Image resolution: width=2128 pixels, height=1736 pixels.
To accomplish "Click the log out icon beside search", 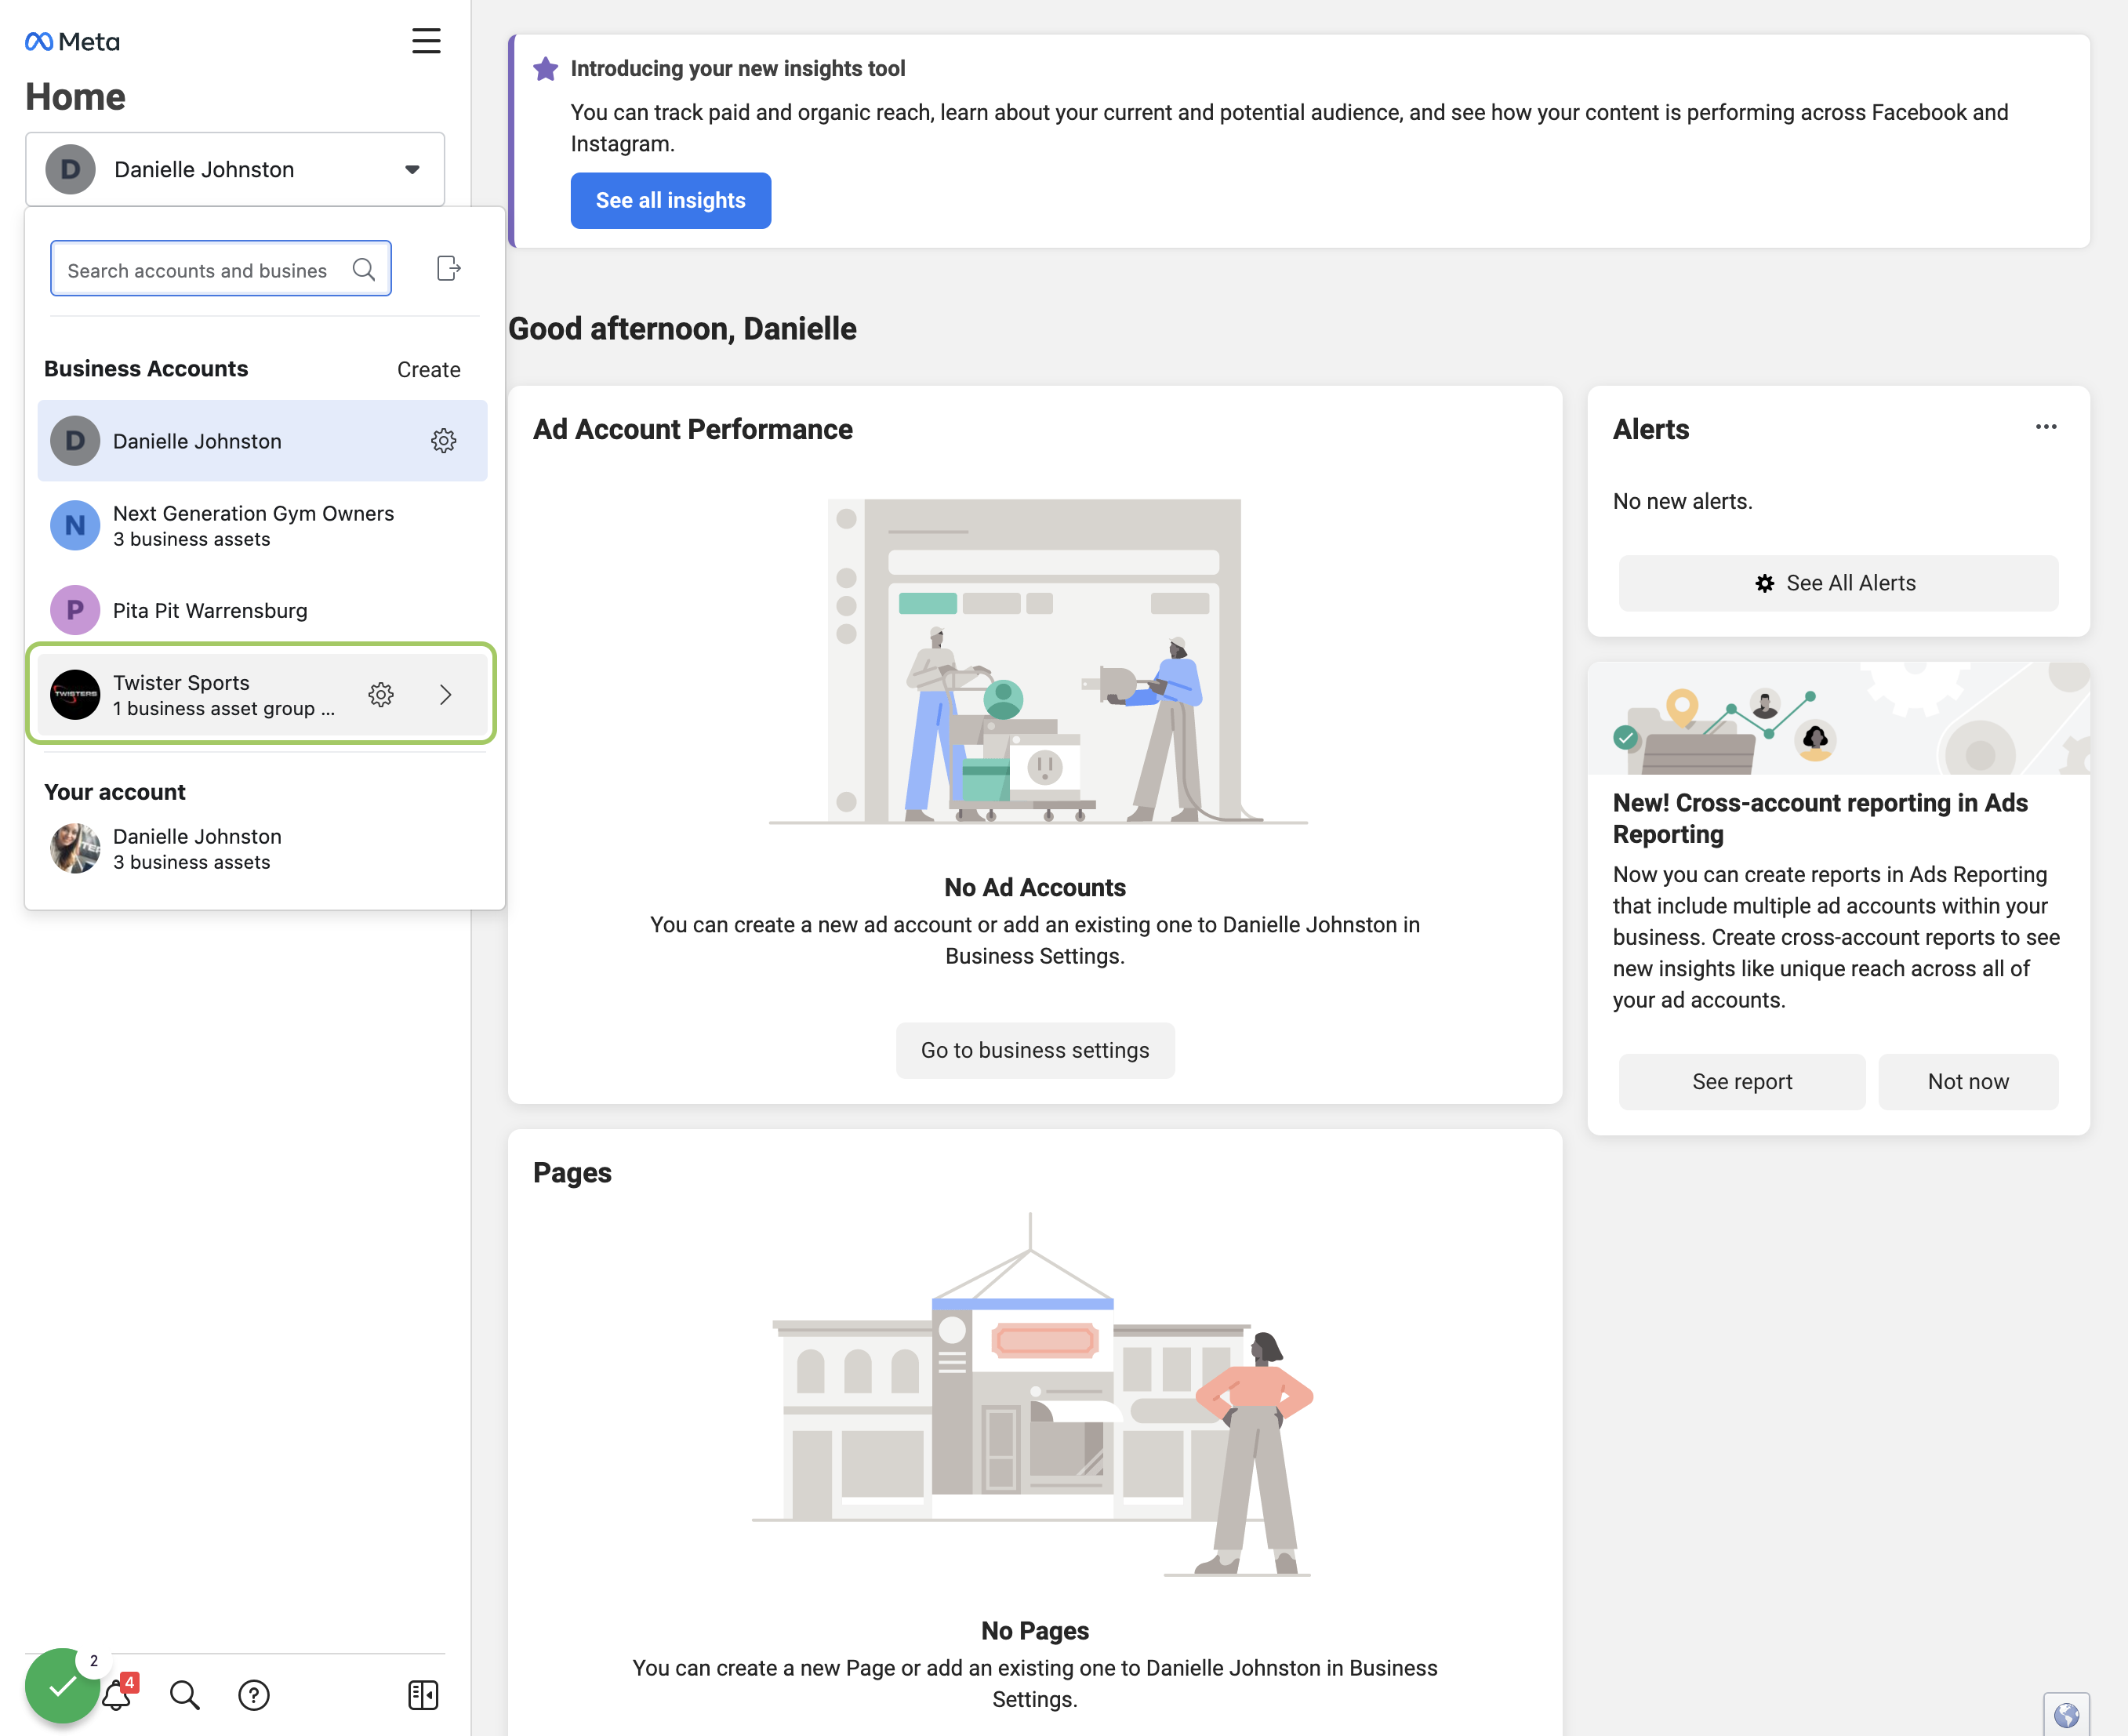I will tap(449, 268).
